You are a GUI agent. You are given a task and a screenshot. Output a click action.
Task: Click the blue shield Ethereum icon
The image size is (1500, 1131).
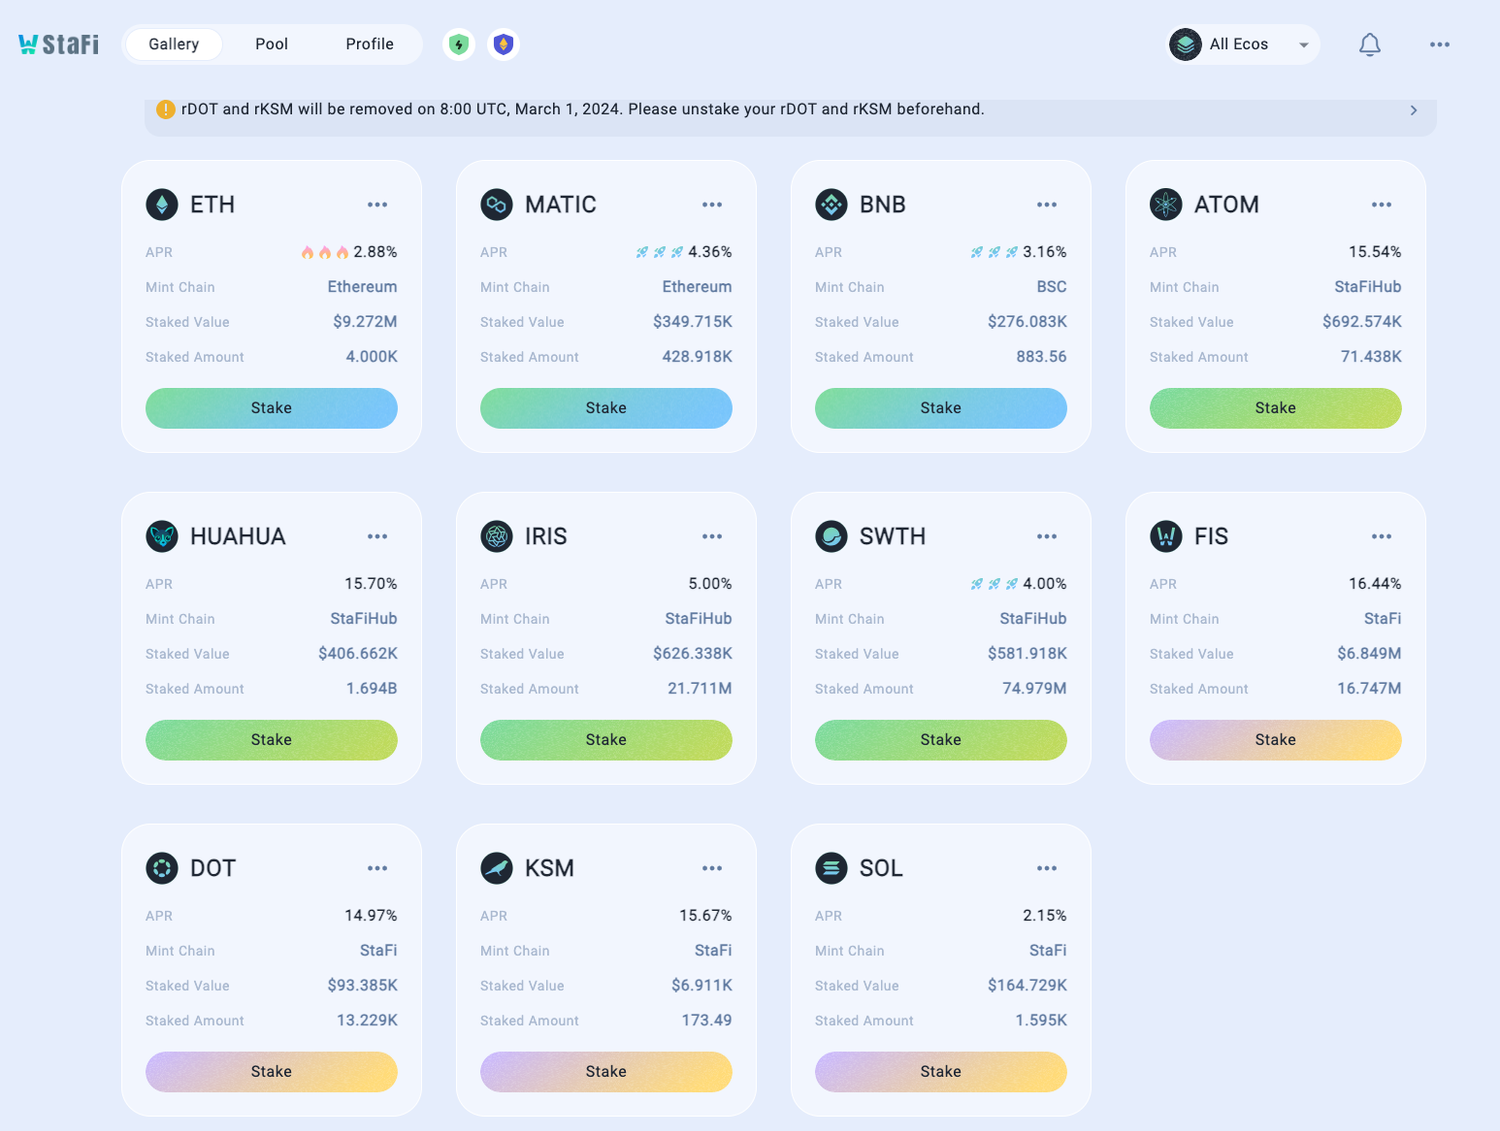503,44
